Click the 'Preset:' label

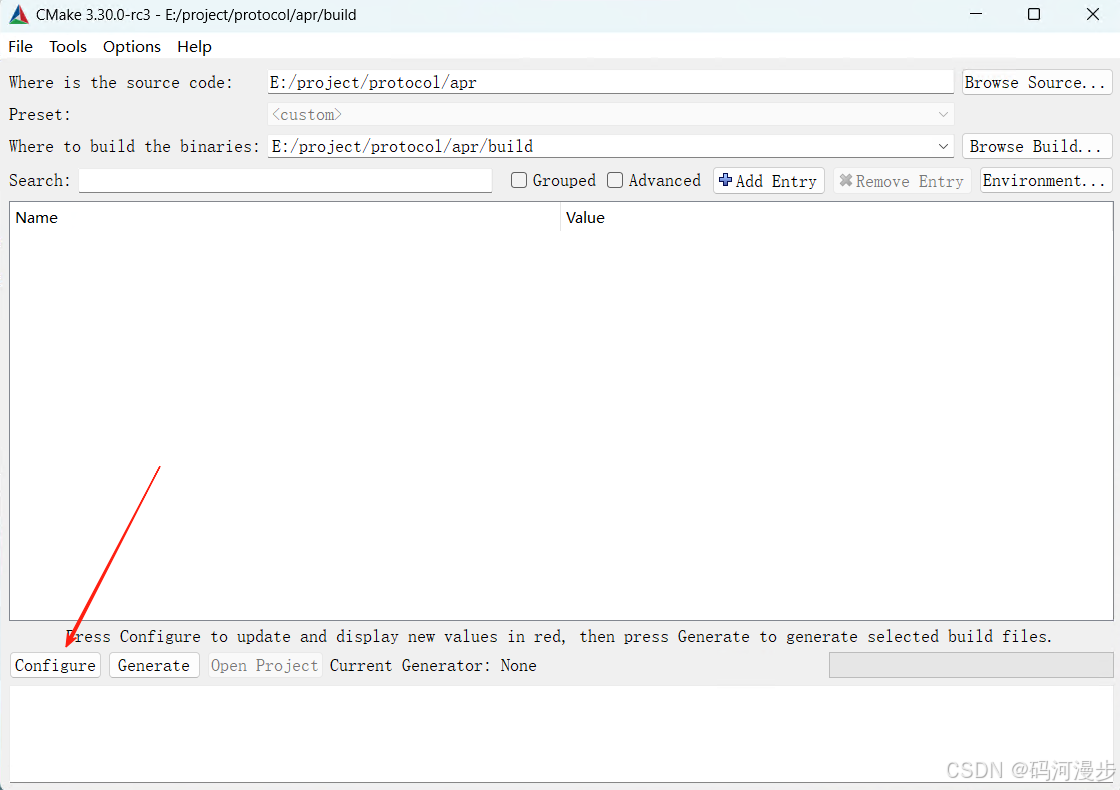[40, 114]
